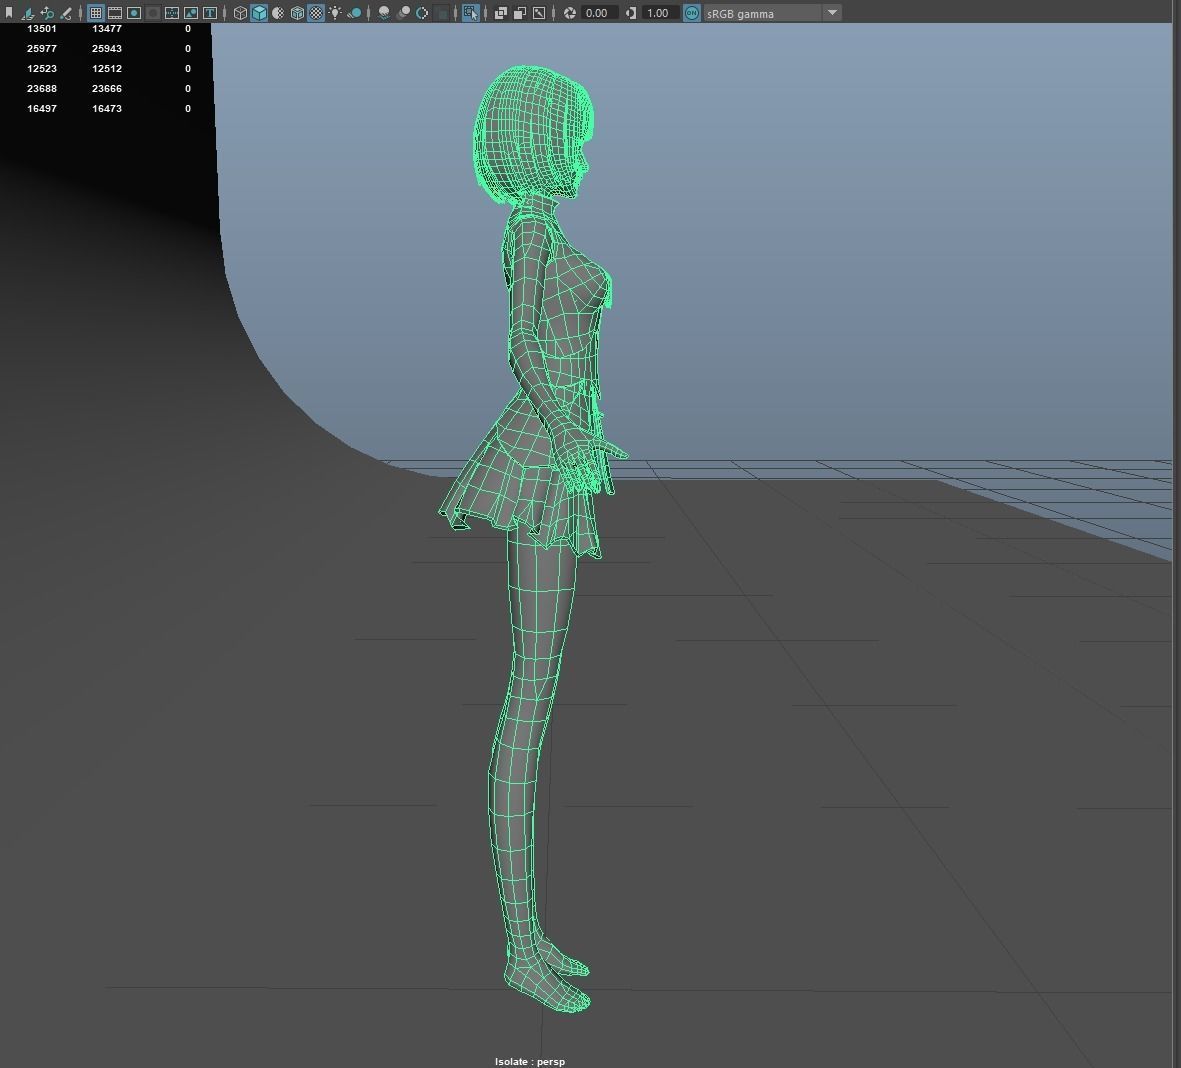Enable smooth shade all mode
Image resolution: width=1181 pixels, height=1068 pixels.
(x=259, y=13)
